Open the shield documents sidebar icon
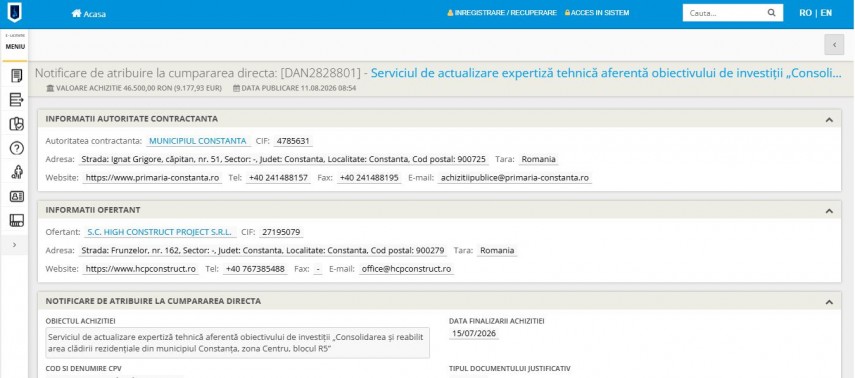The width and height of the screenshot is (855, 378). 16,124
